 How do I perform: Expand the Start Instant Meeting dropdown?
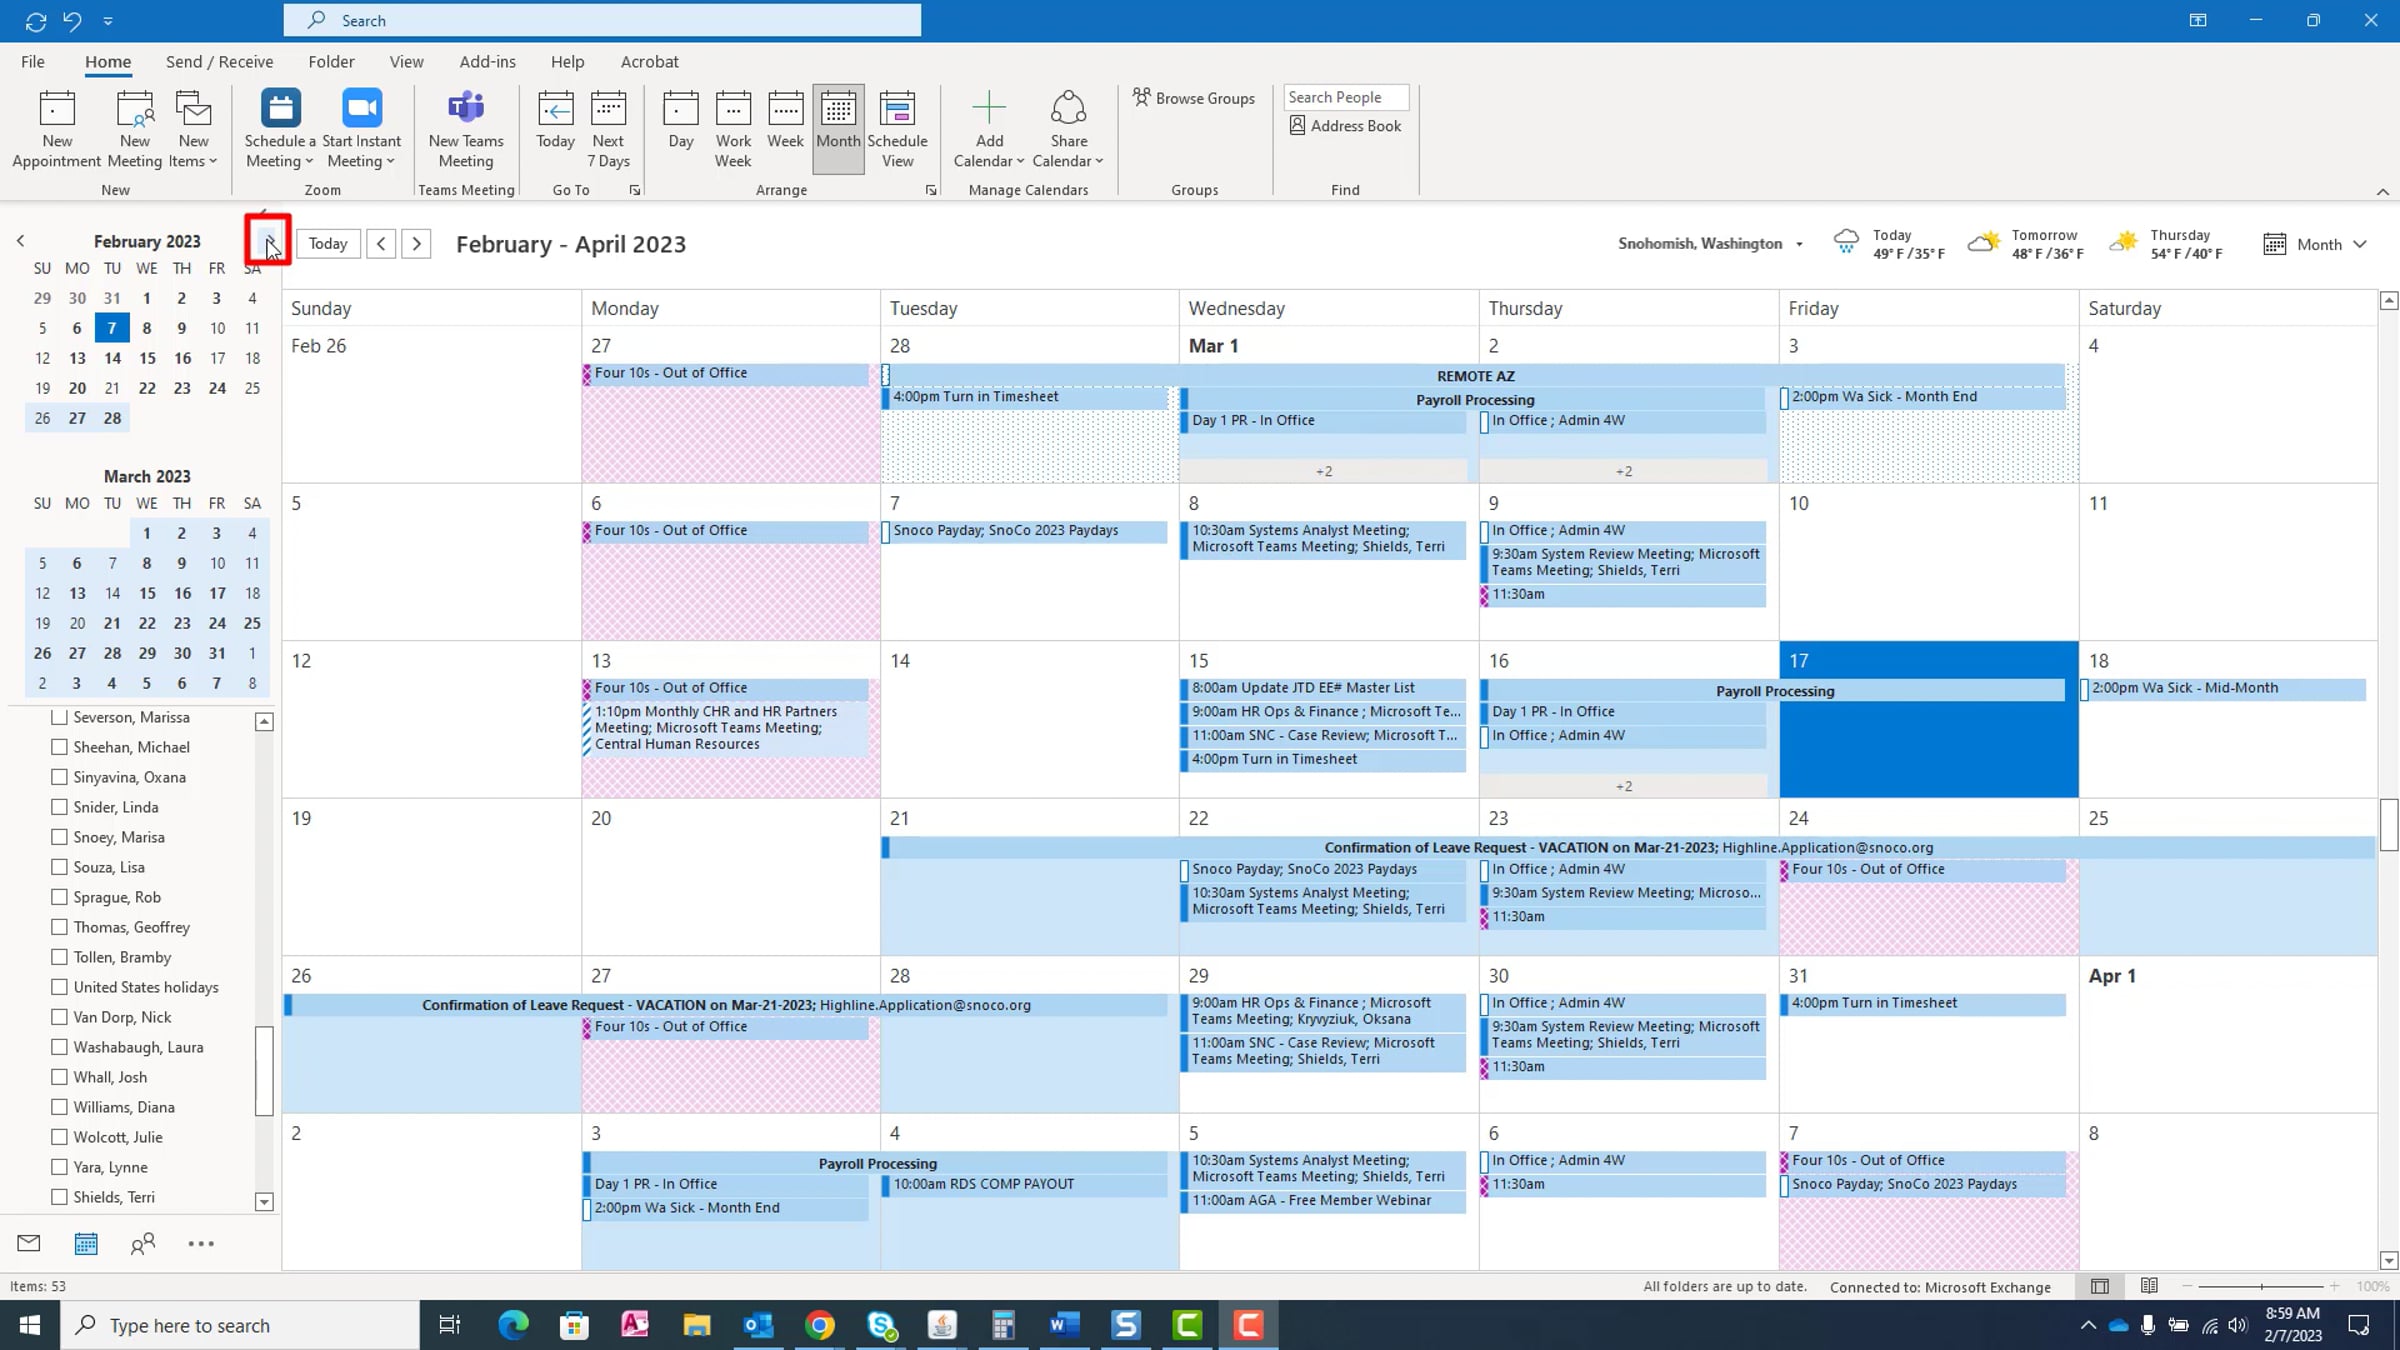[361, 151]
